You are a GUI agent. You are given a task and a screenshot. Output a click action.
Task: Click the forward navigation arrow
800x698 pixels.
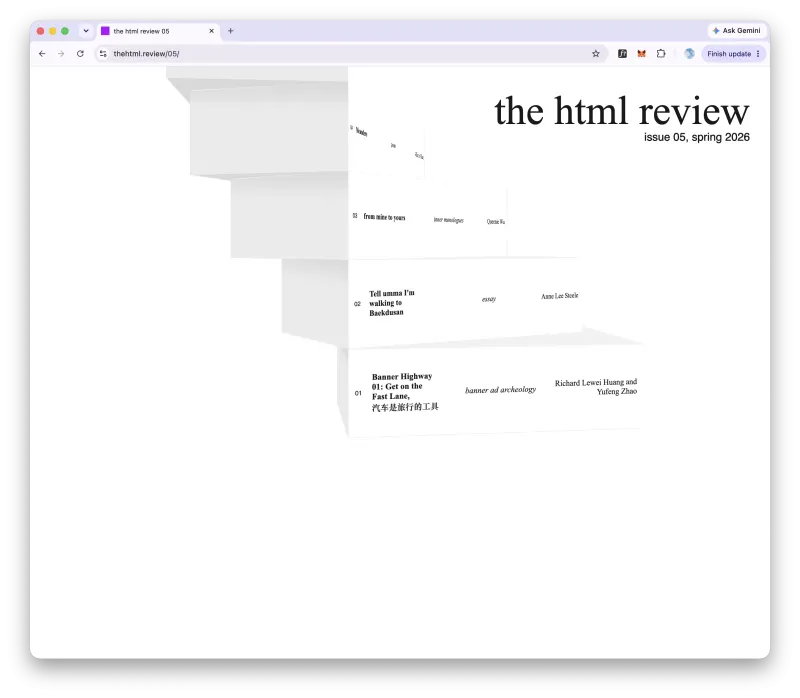[x=61, y=54]
